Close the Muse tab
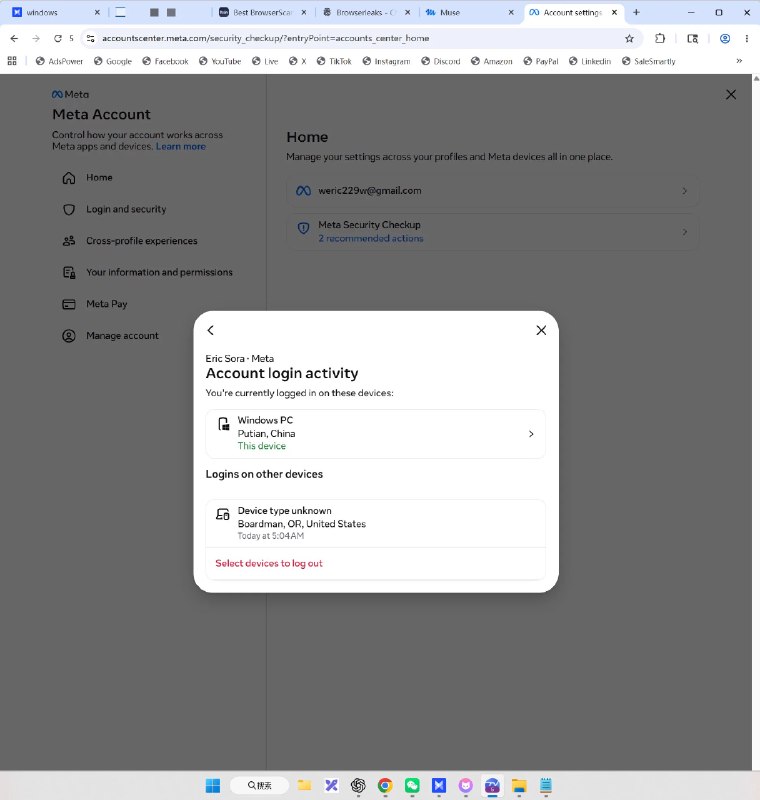This screenshot has width=760, height=800. pyautogui.click(x=511, y=12)
